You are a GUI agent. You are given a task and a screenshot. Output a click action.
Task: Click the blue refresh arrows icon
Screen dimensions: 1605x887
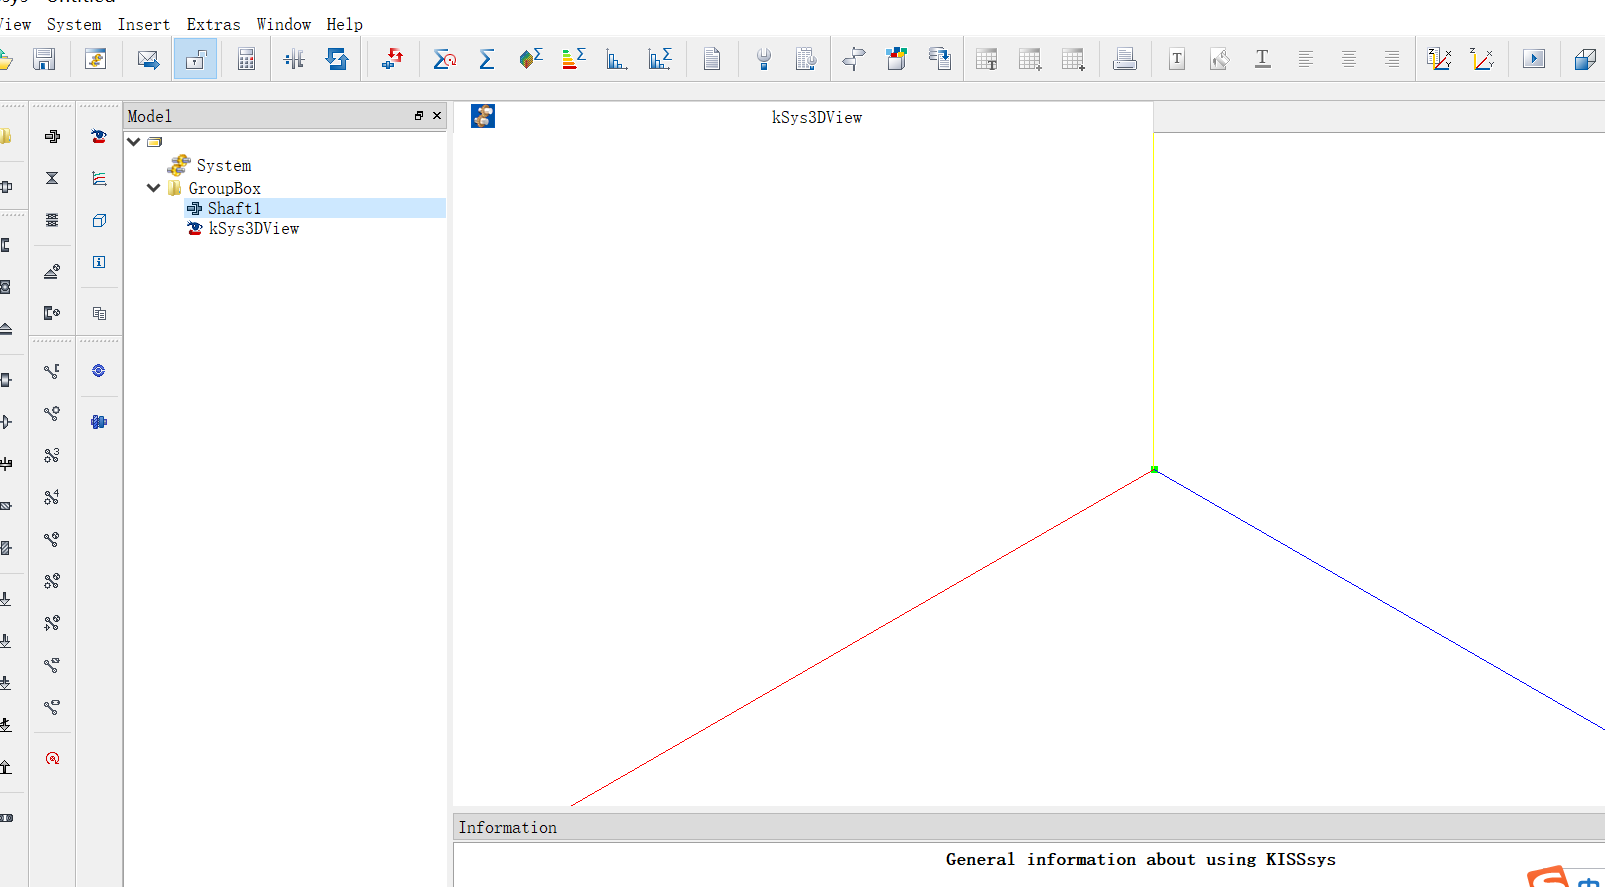point(337,59)
